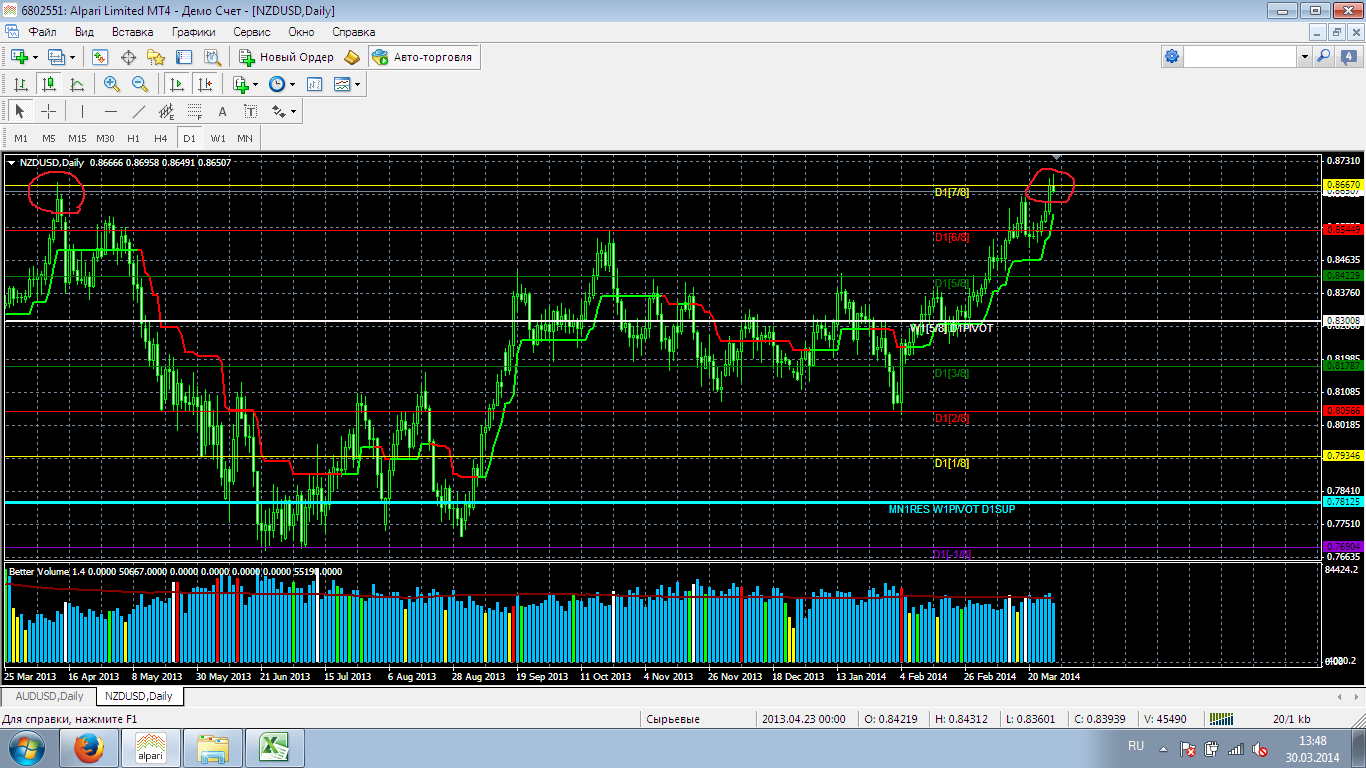
Task: Switch timeframe to M5
Action: tap(49, 138)
